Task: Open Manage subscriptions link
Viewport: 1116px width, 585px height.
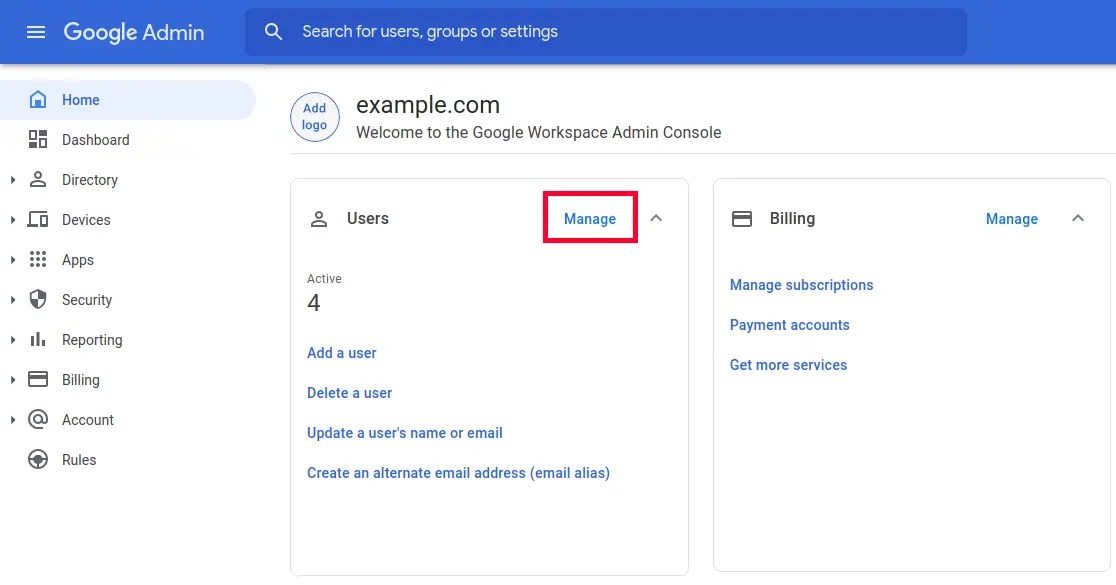Action: click(x=801, y=284)
